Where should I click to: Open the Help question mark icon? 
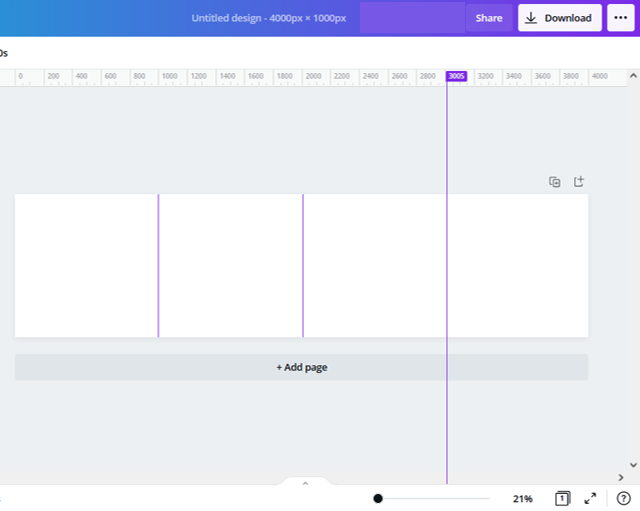click(x=624, y=498)
